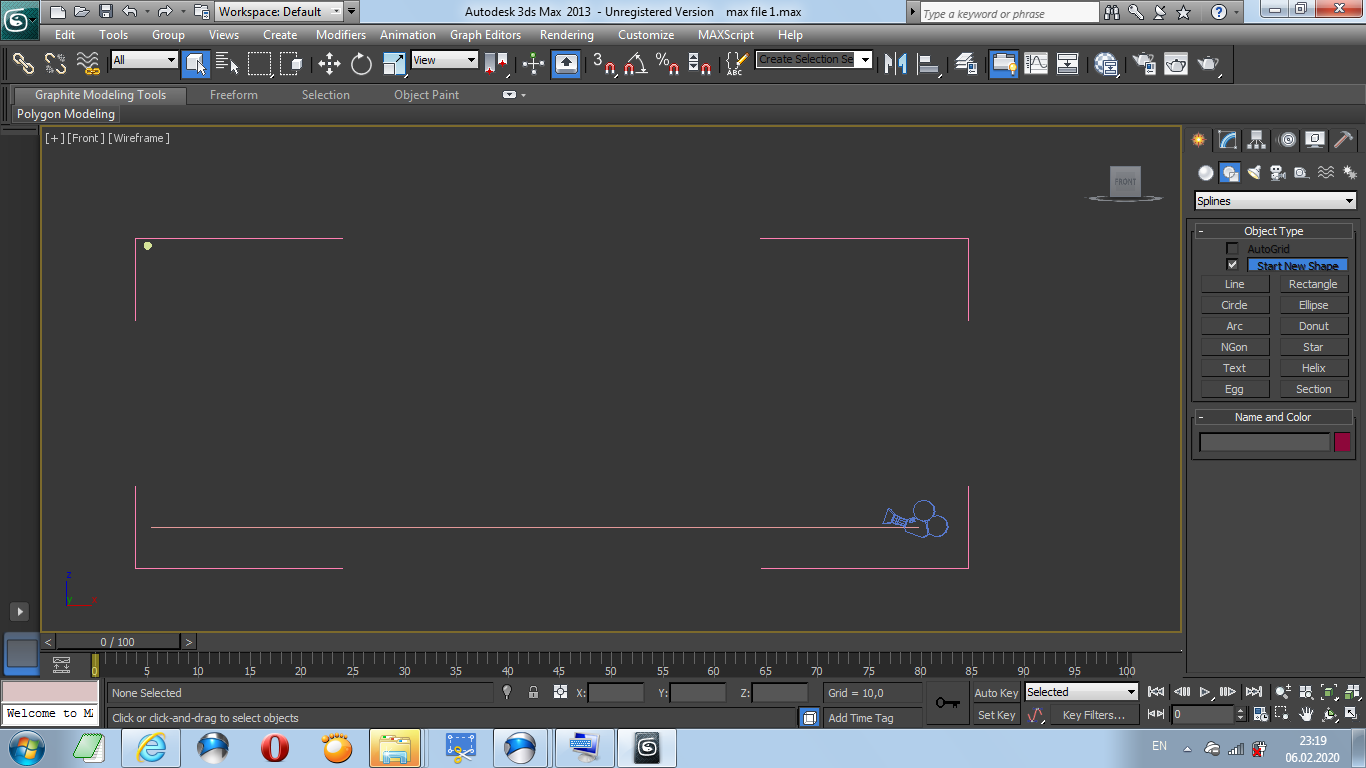
Task: Open the reference coordinate View dropdown
Action: tap(445, 60)
